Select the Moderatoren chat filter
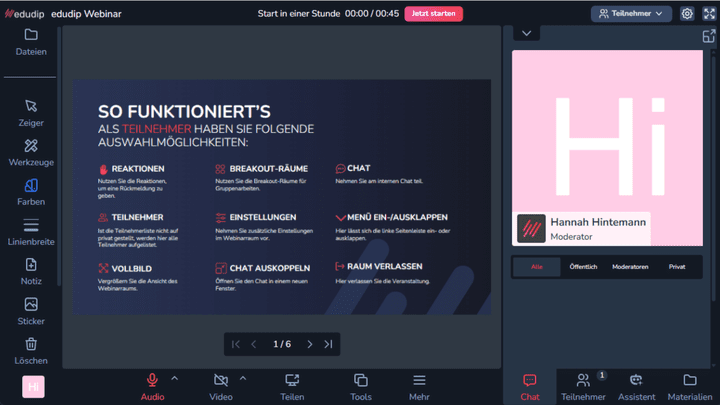Screen dimensions: 720x405 coord(630,267)
